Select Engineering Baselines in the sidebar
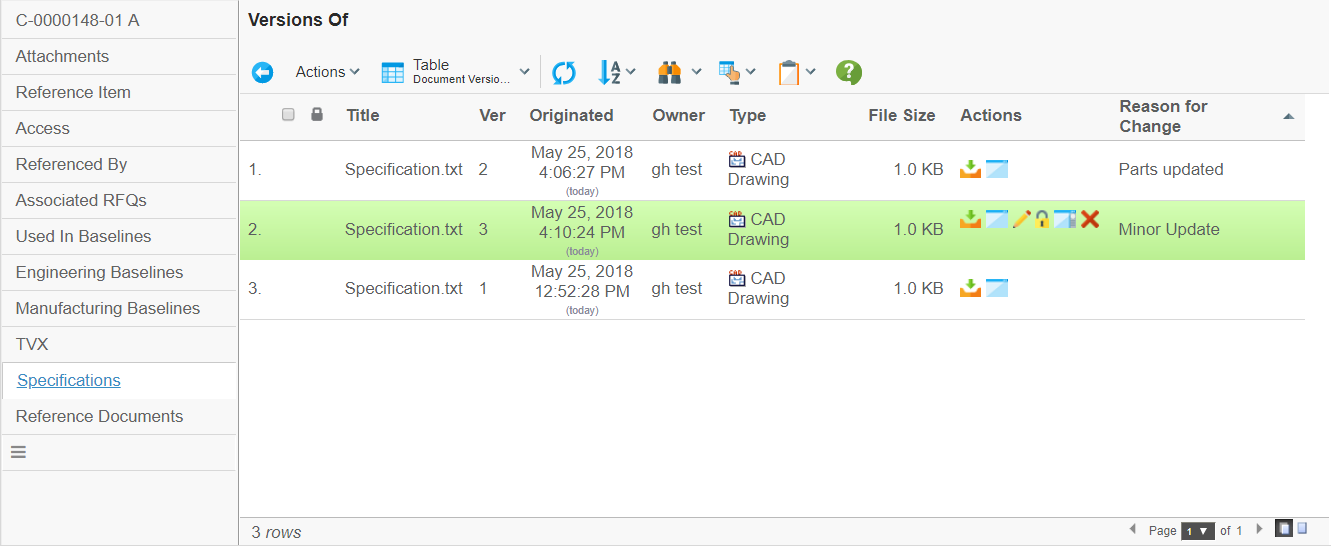Viewport: 1331px width, 546px height. 99,273
